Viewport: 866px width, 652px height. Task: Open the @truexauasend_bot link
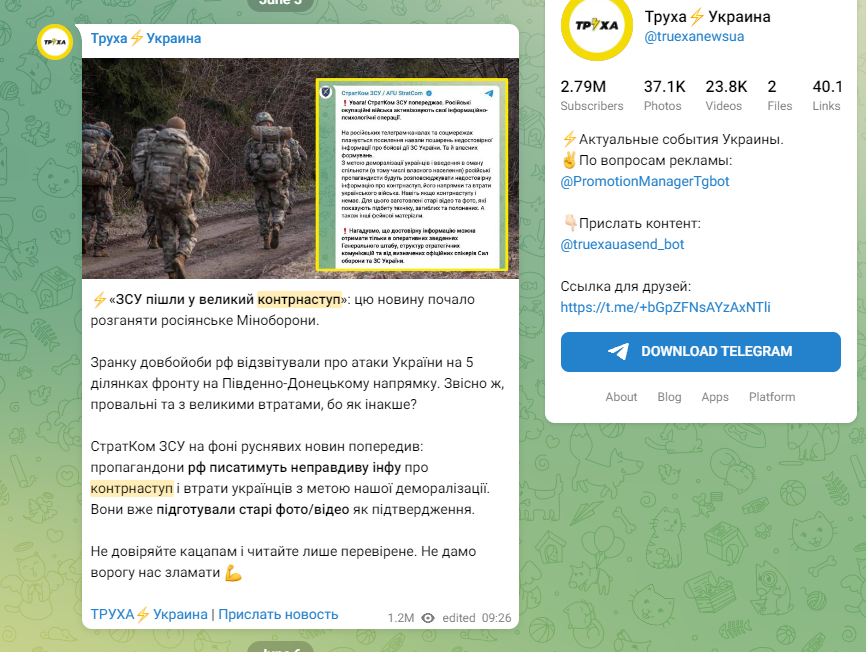click(622, 245)
